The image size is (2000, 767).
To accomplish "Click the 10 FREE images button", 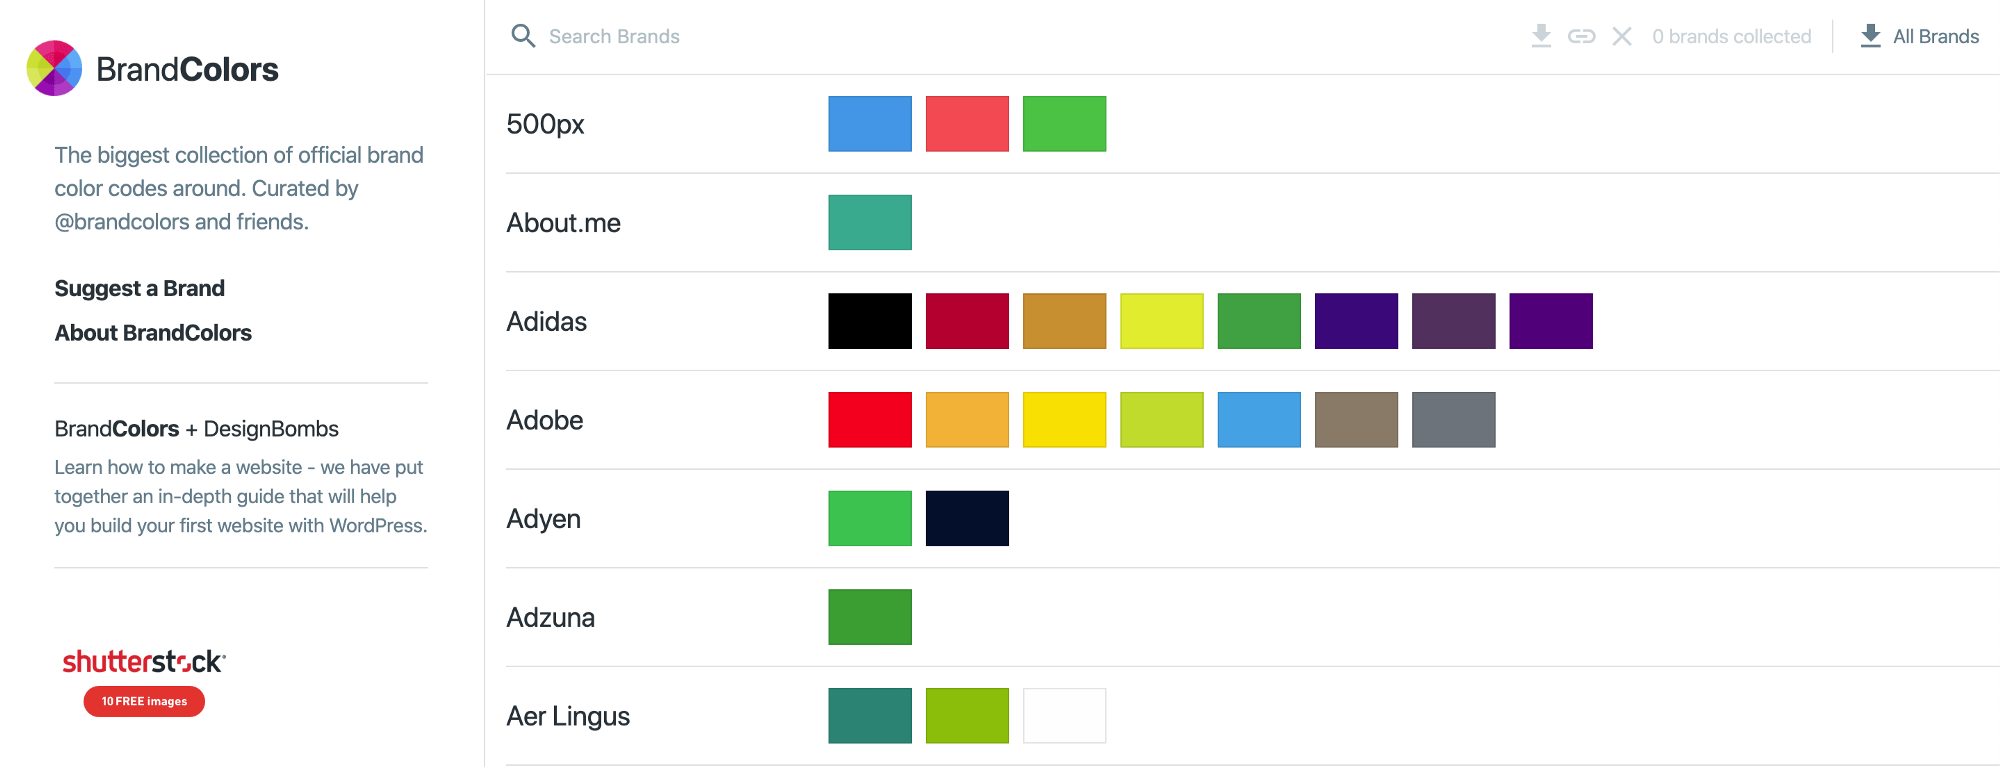I will (144, 701).
